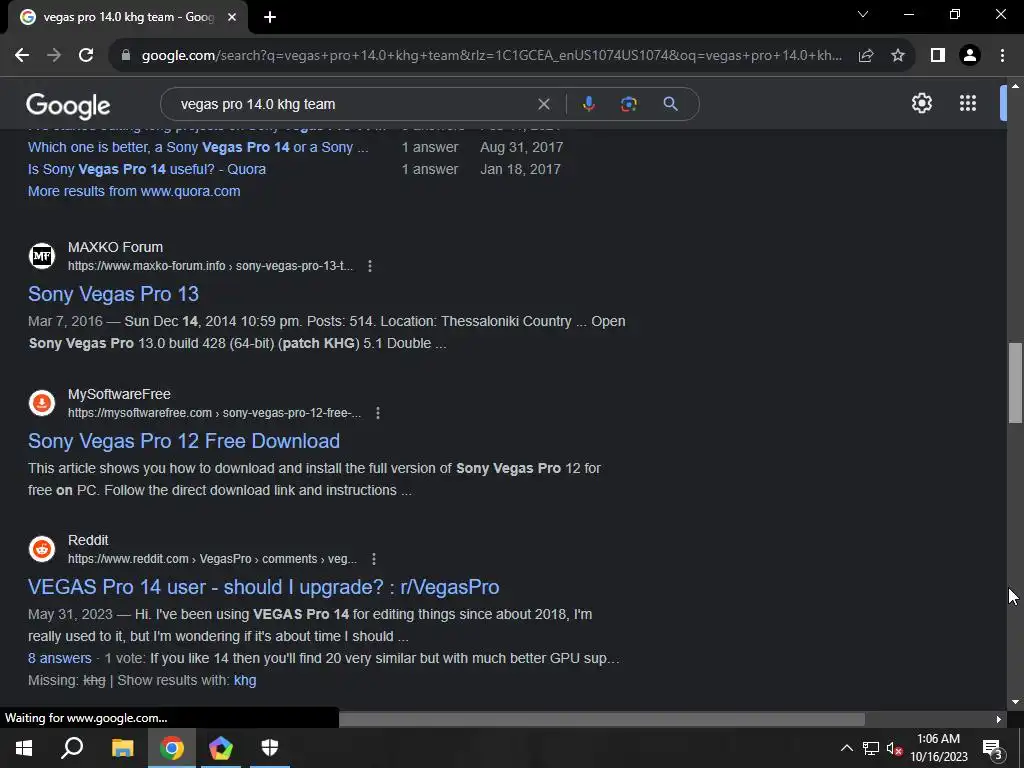
Task: Click the 8 answers link
Action: coord(59,658)
